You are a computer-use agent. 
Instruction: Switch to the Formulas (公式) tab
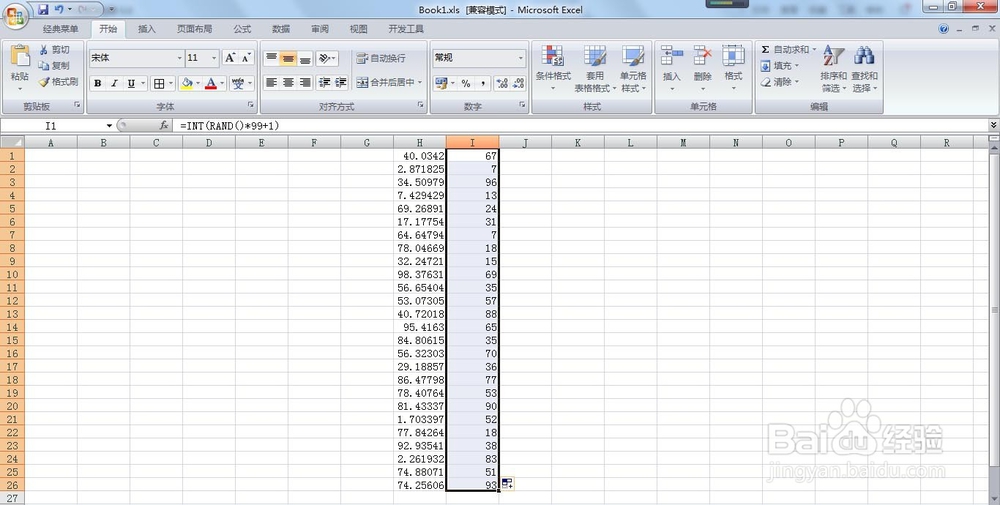click(242, 29)
